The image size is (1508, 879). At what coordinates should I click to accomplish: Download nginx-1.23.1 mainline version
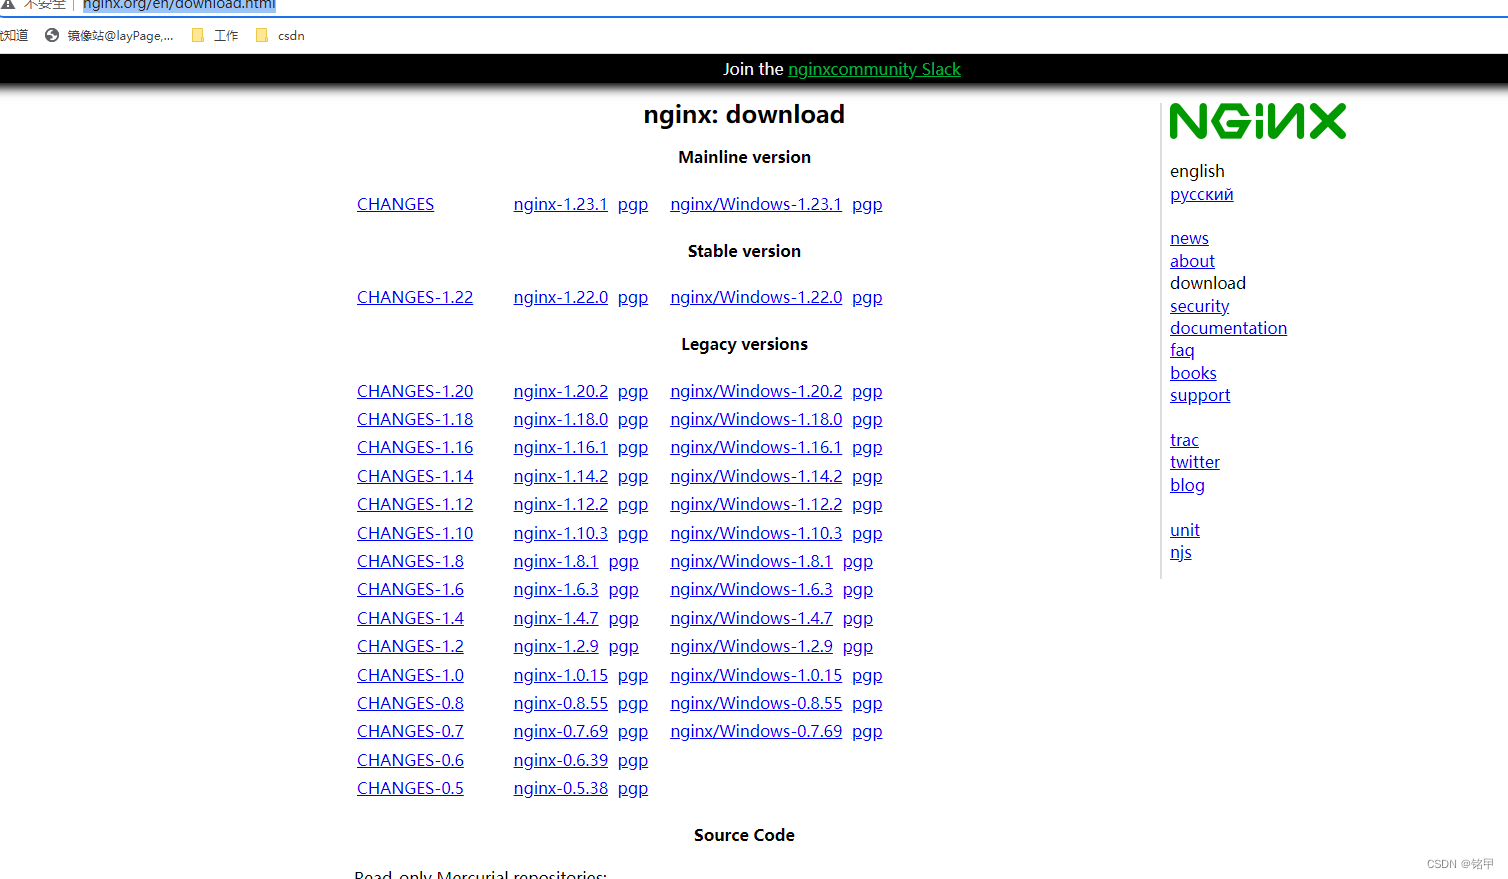click(x=560, y=204)
